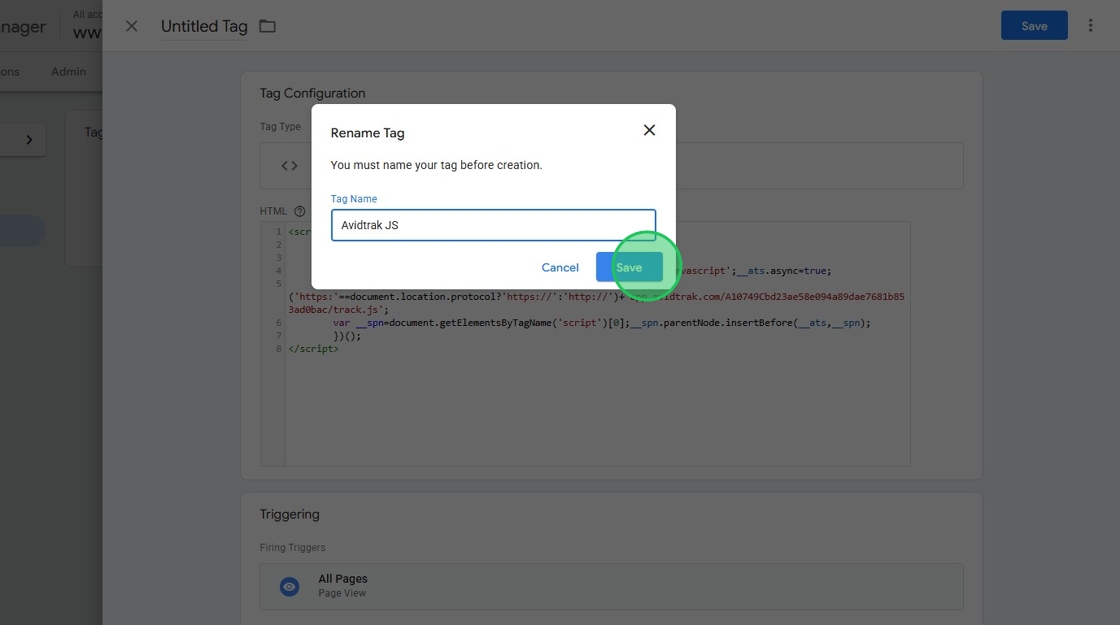Cancel the Rename Tag dialog
This screenshot has height=625, width=1120.
click(x=560, y=267)
